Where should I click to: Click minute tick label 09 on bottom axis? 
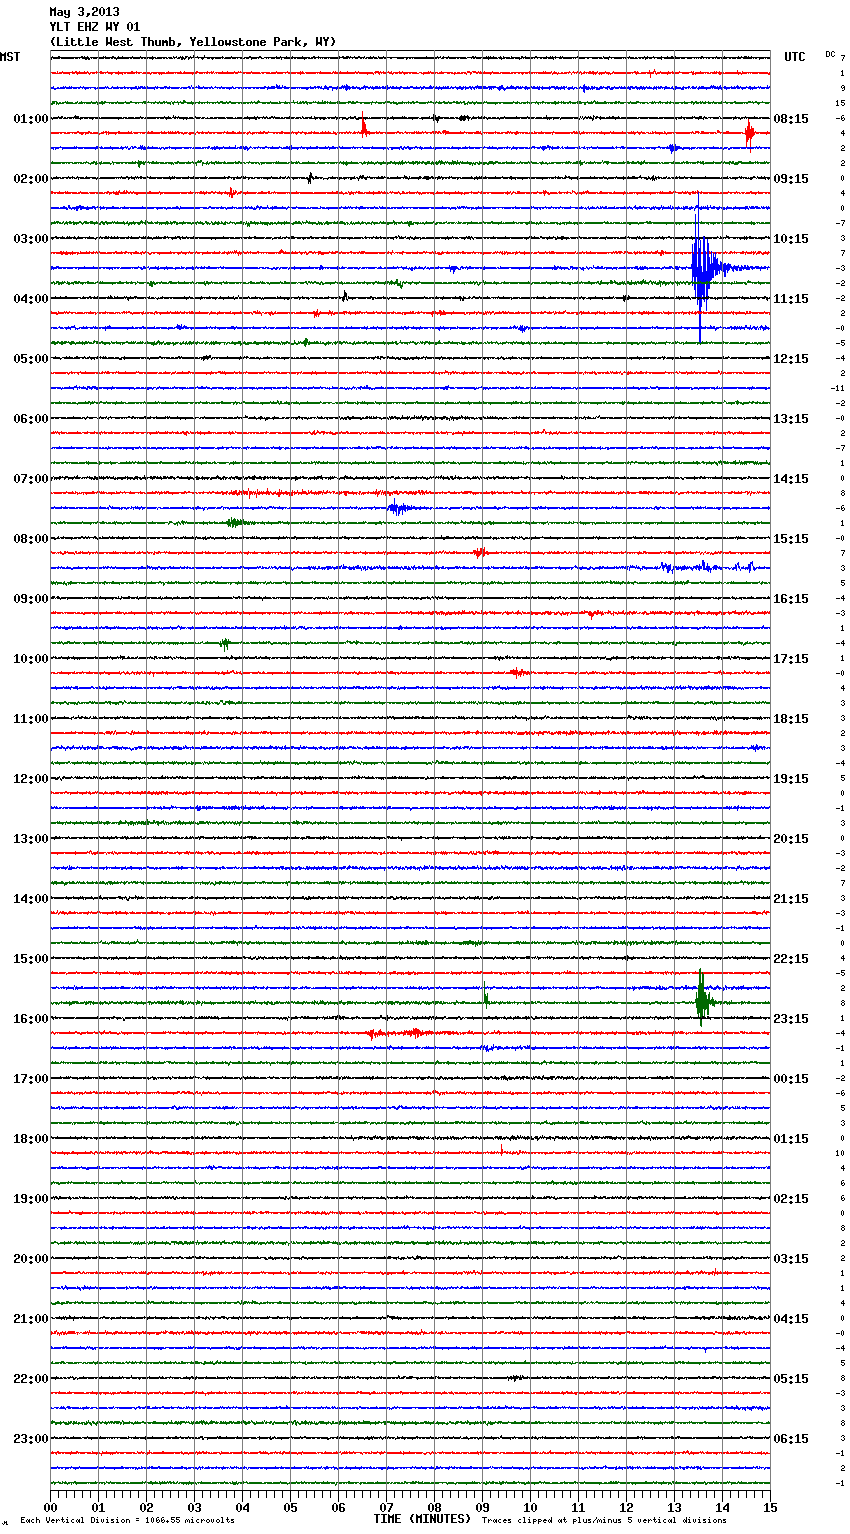tap(482, 1507)
